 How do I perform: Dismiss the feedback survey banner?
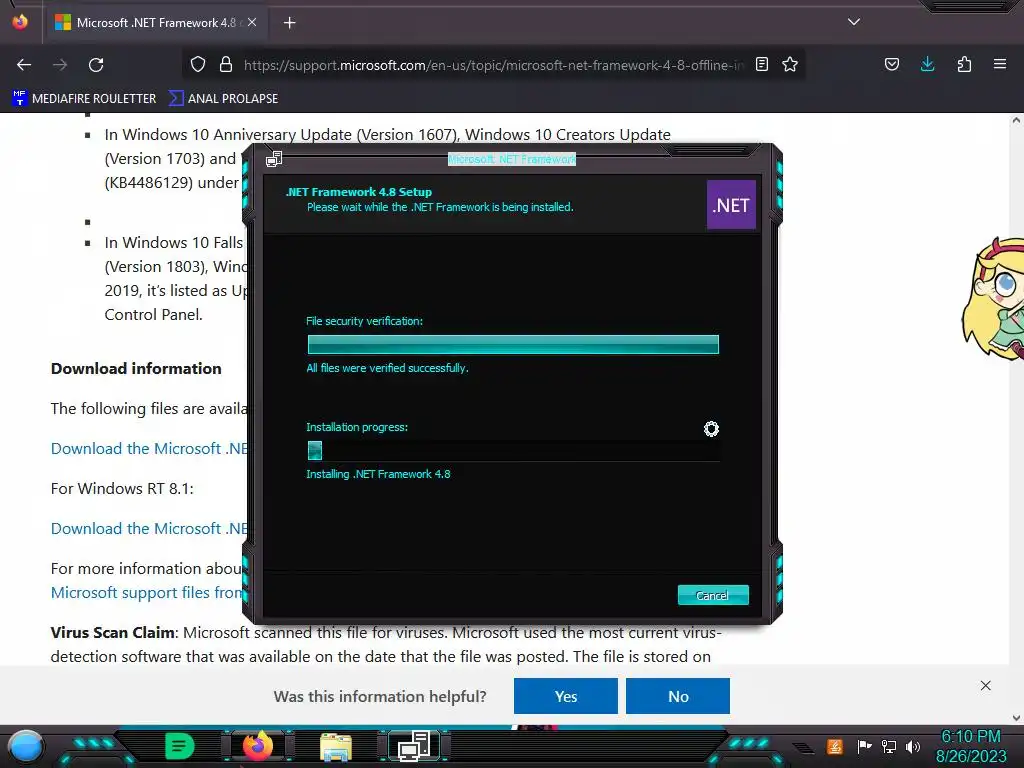click(985, 685)
